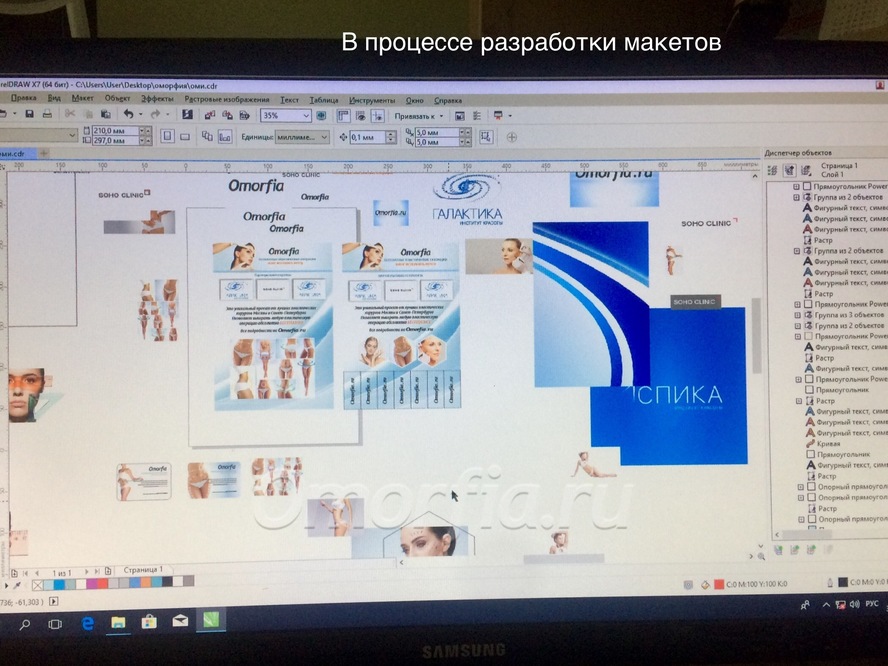
Task: Open the Эффекты menu
Action: 157,98
